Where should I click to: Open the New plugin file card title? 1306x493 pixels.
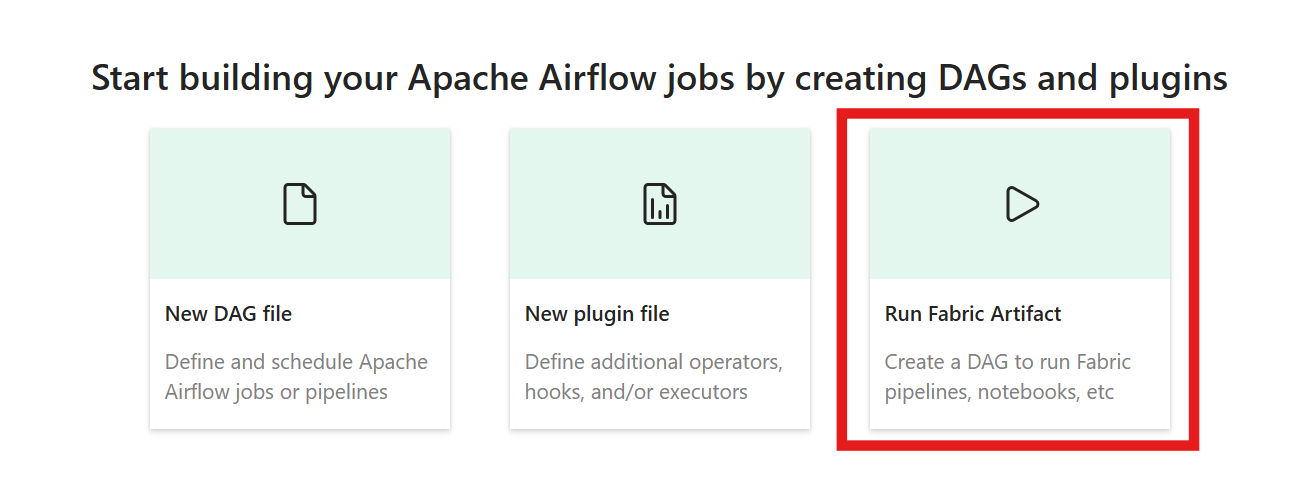point(597,314)
